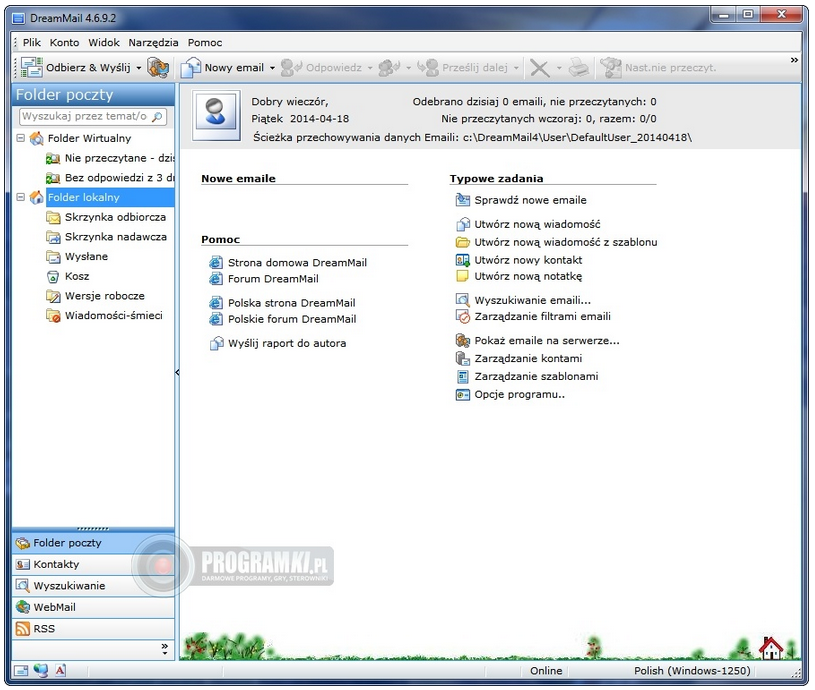Click the globe account icon after Odbierz & Wyślij
815x690 pixels.
(158, 68)
